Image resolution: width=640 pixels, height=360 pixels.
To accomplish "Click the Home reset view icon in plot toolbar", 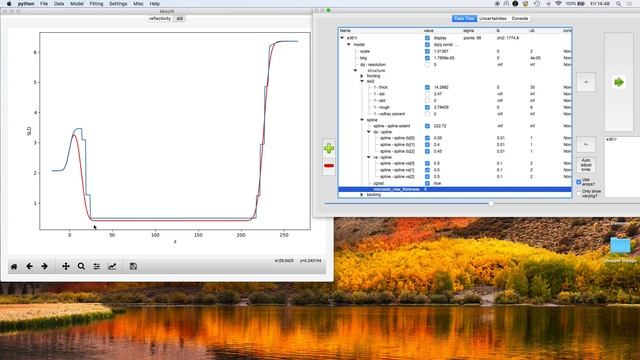I will (14, 267).
